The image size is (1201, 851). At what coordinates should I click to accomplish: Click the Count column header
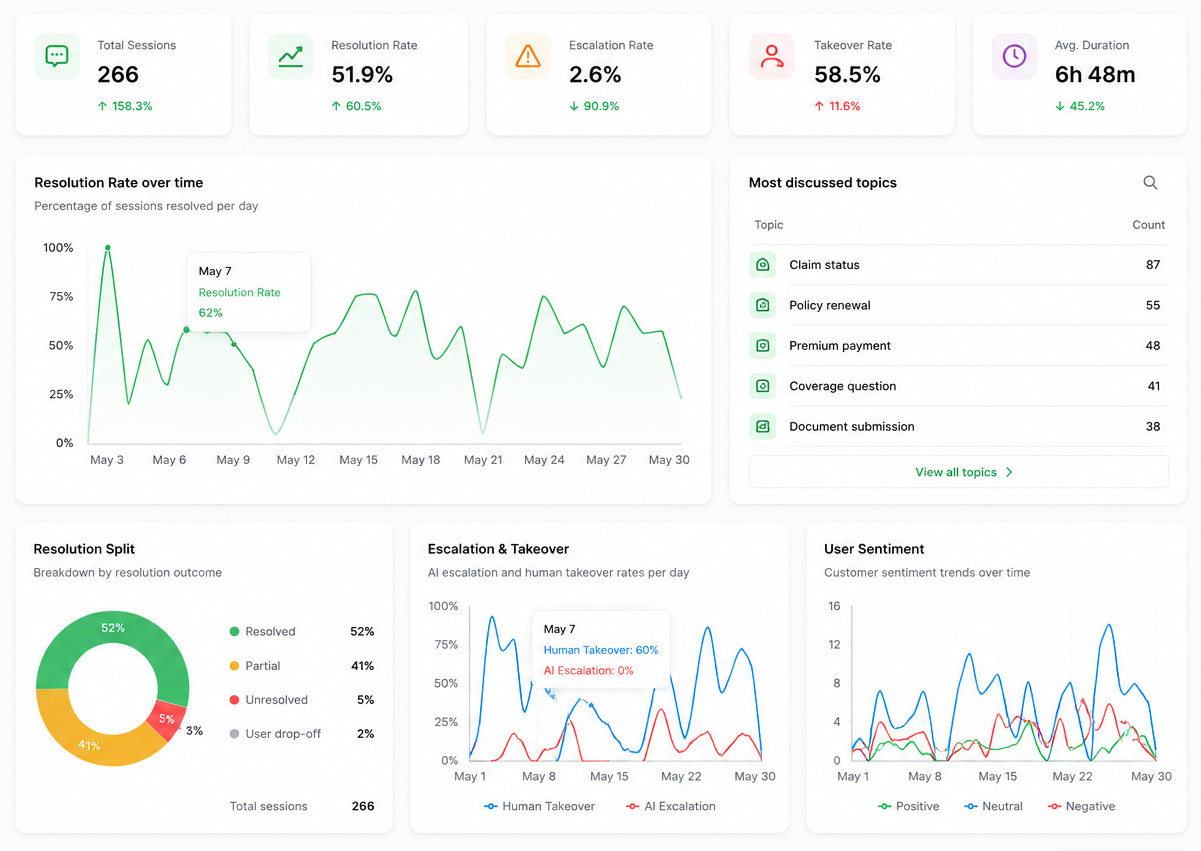point(1148,225)
